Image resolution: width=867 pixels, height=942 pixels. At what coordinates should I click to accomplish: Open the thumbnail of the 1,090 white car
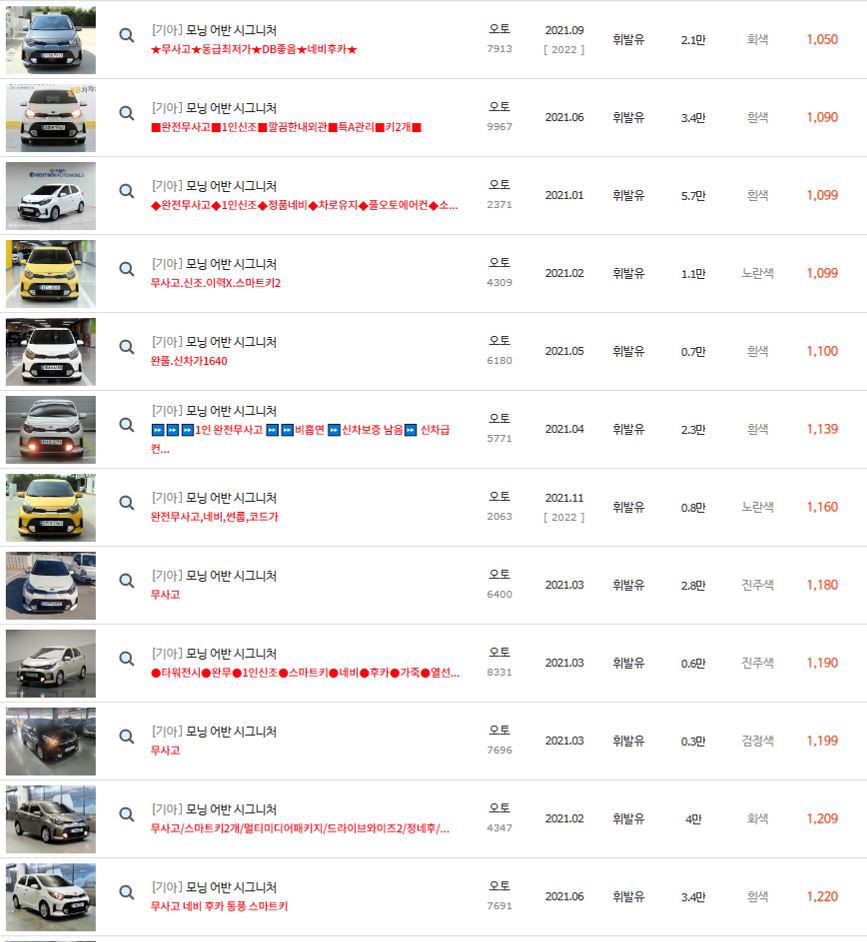[50, 118]
